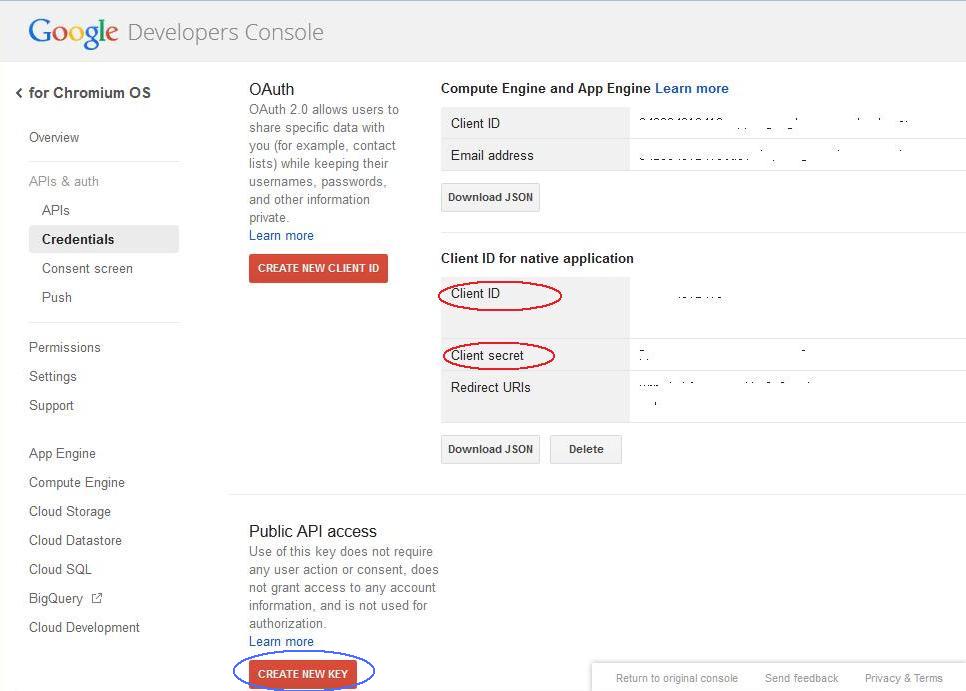The height and width of the screenshot is (691, 966).
Task: Click the Google logo in the header
Action: pos(73,33)
